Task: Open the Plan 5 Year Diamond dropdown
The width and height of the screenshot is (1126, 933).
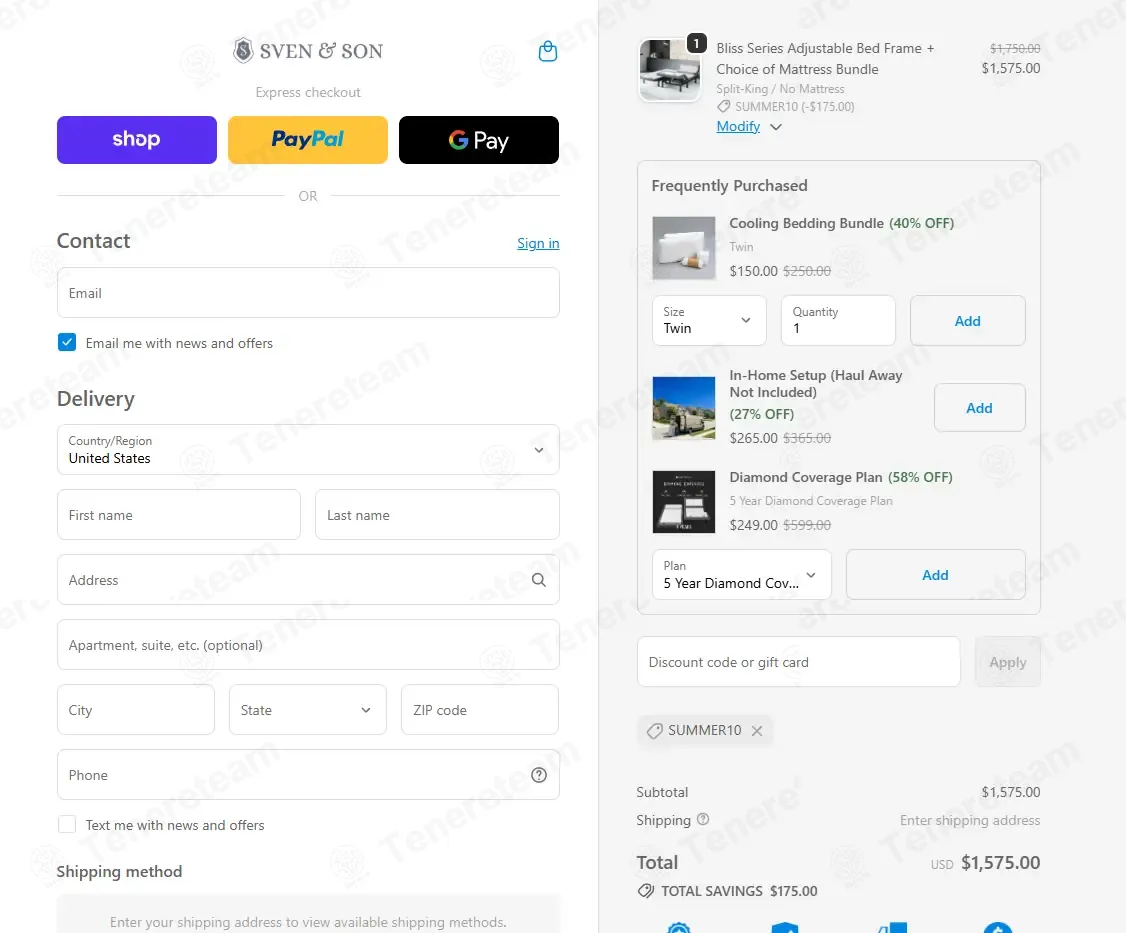Action: pyautogui.click(x=741, y=575)
